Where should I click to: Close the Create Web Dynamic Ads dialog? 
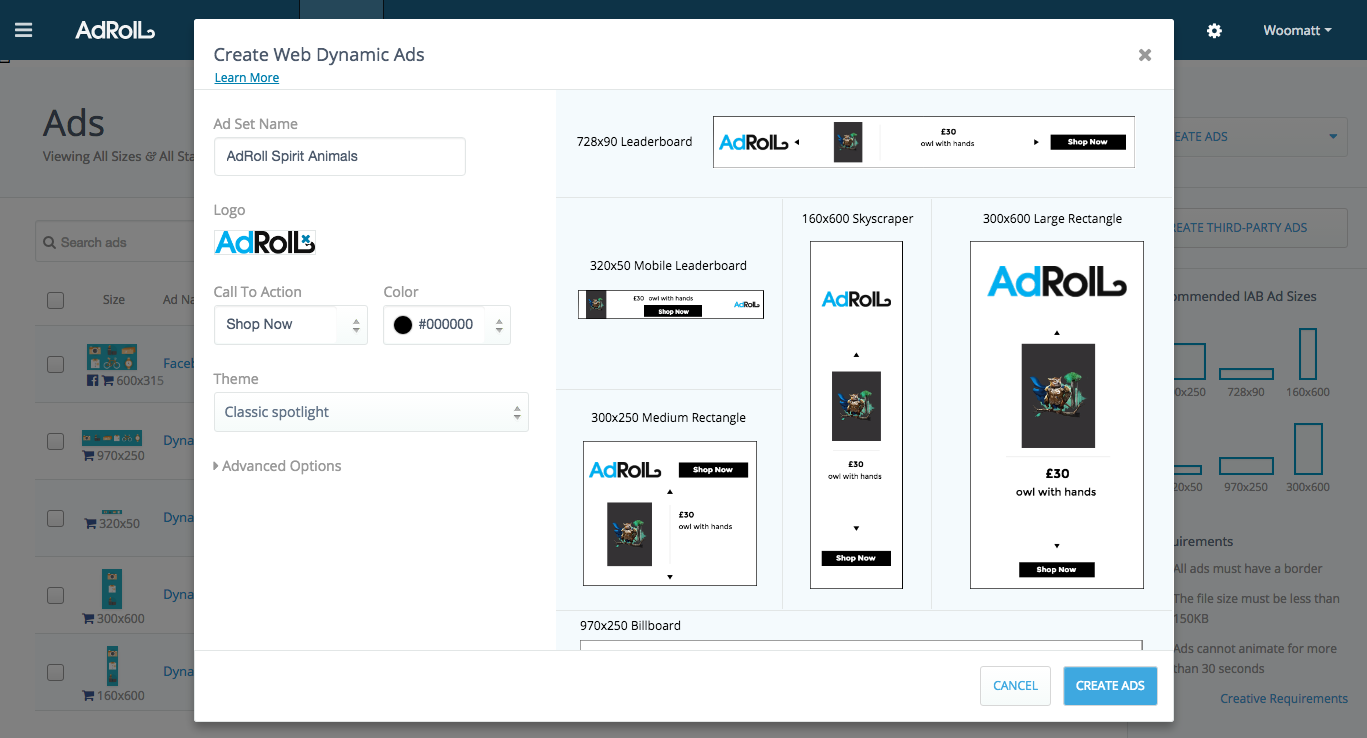click(1145, 55)
